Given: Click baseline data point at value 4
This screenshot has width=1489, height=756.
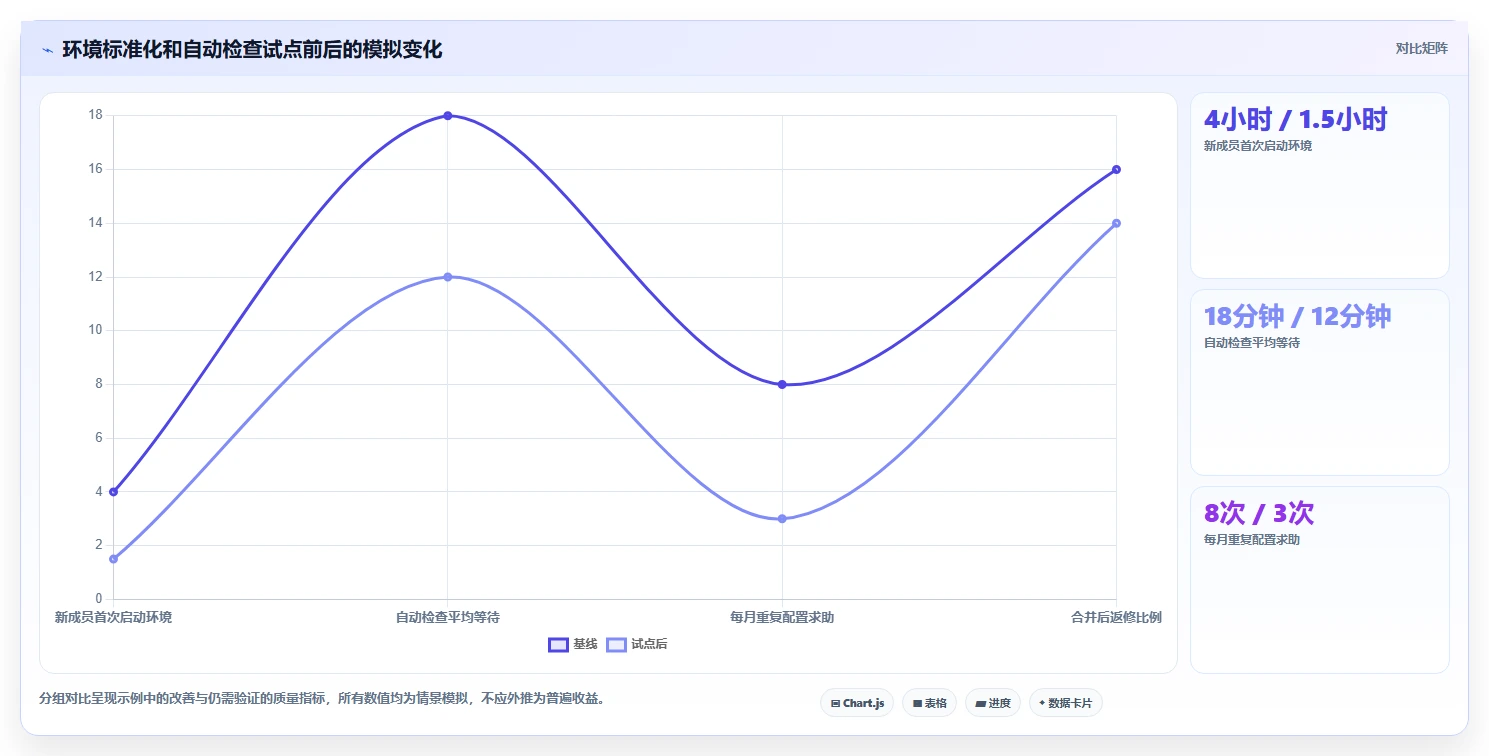Looking at the screenshot, I should coord(114,492).
